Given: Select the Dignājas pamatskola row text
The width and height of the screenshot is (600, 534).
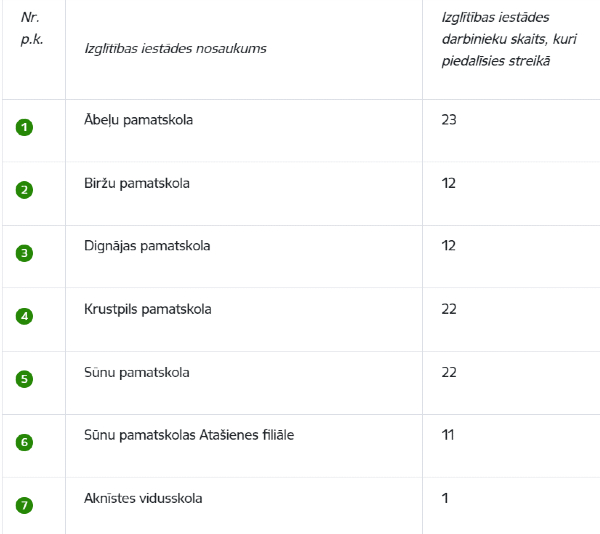Looking at the screenshot, I should [x=147, y=246].
